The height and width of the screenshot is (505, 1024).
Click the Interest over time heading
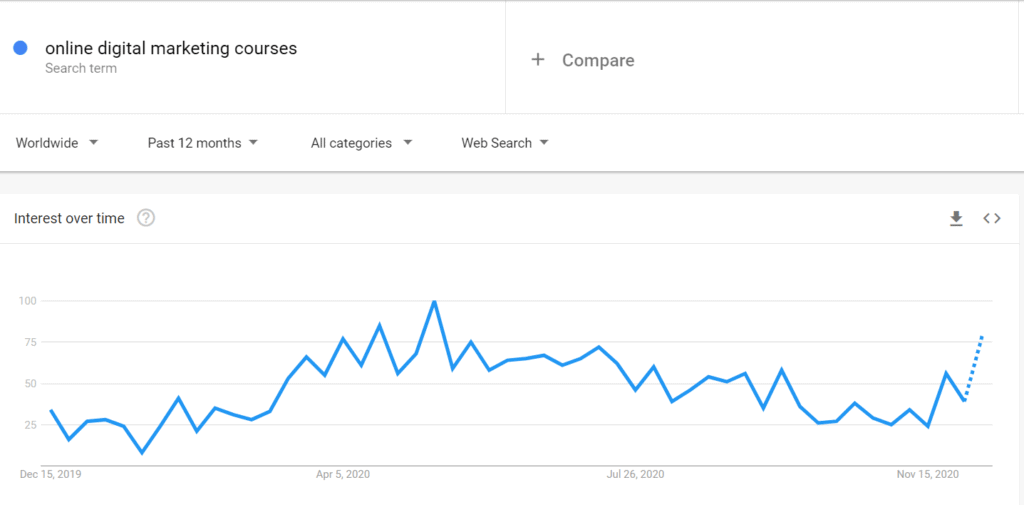[x=69, y=218]
